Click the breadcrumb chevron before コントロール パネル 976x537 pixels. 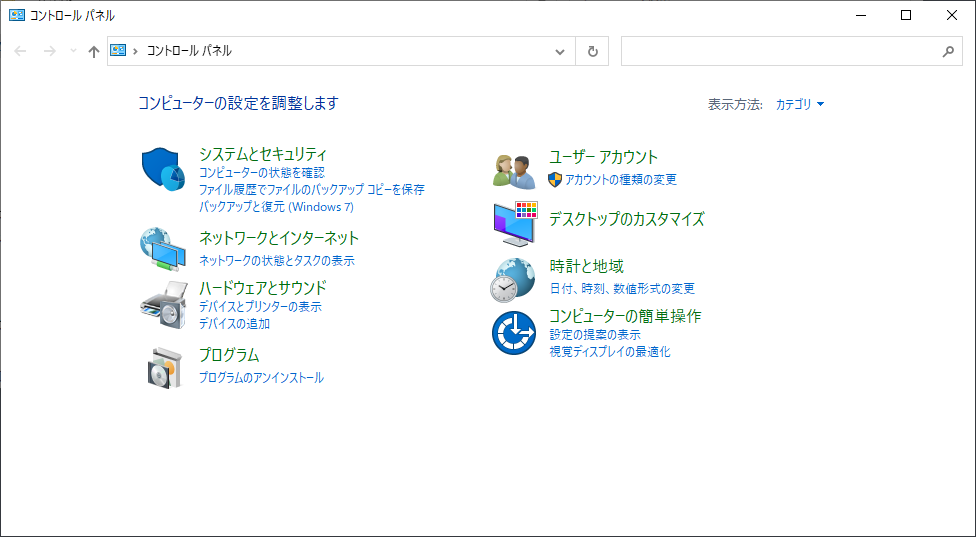pos(135,51)
